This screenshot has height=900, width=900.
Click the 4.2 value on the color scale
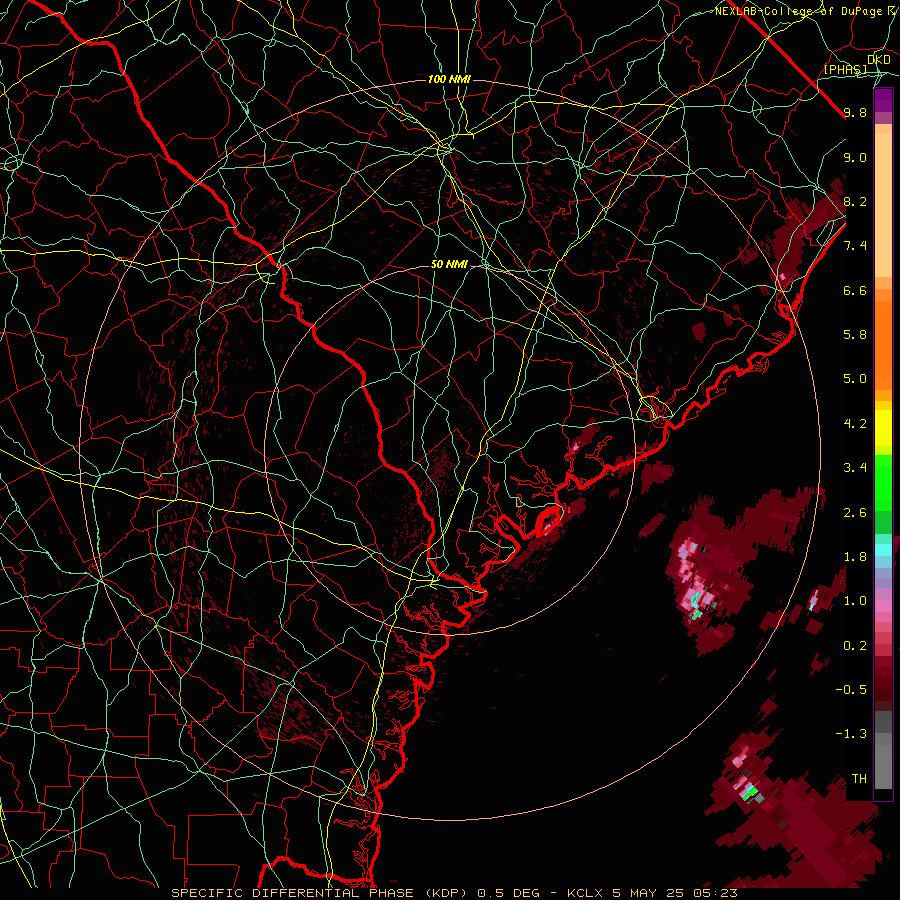pos(855,424)
